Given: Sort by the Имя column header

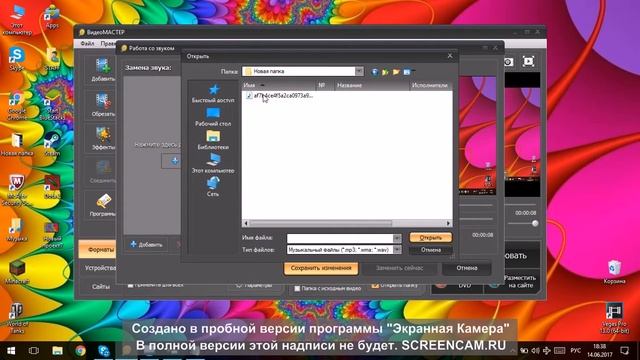Looking at the screenshot, I should pyautogui.click(x=279, y=85).
